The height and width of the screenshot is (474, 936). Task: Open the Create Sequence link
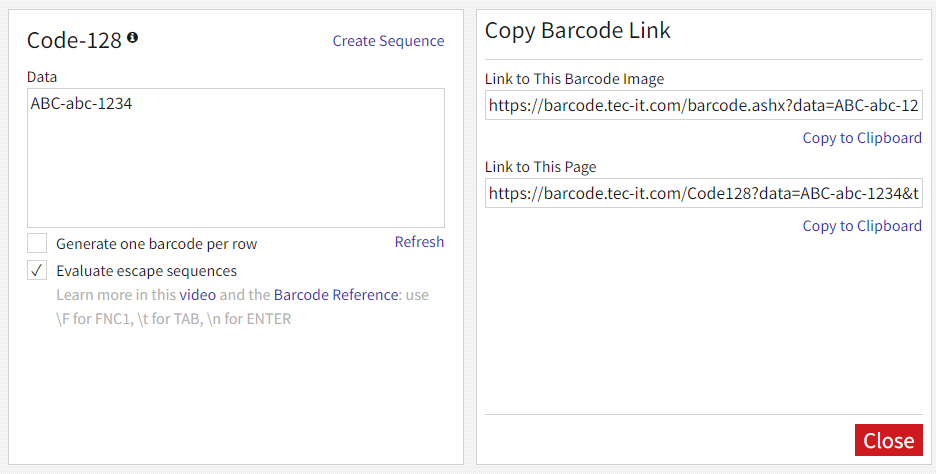(x=388, y=41)
